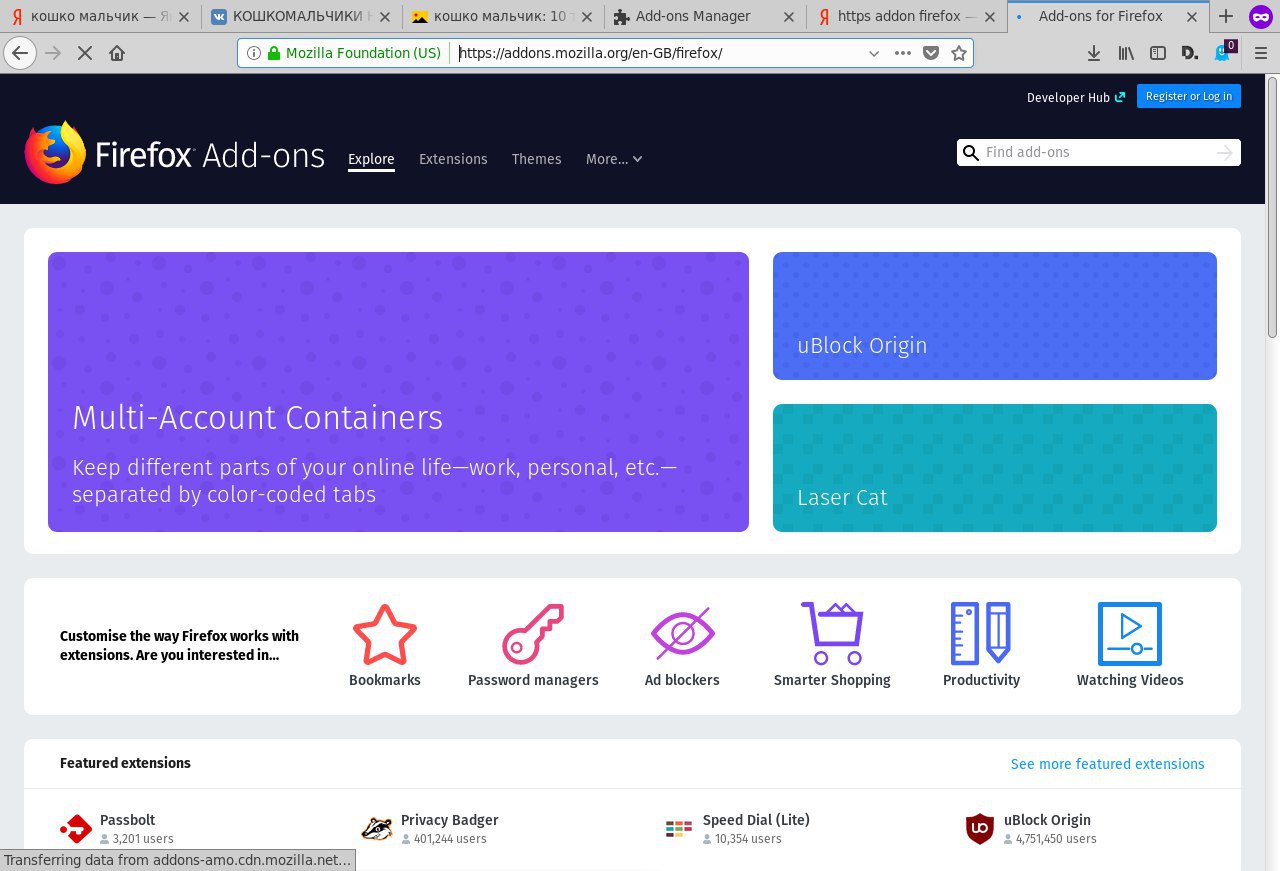This screenshot has width=1280, height=871.
Task: Stop loading the page with X button
Action: (x=85, y=53)
